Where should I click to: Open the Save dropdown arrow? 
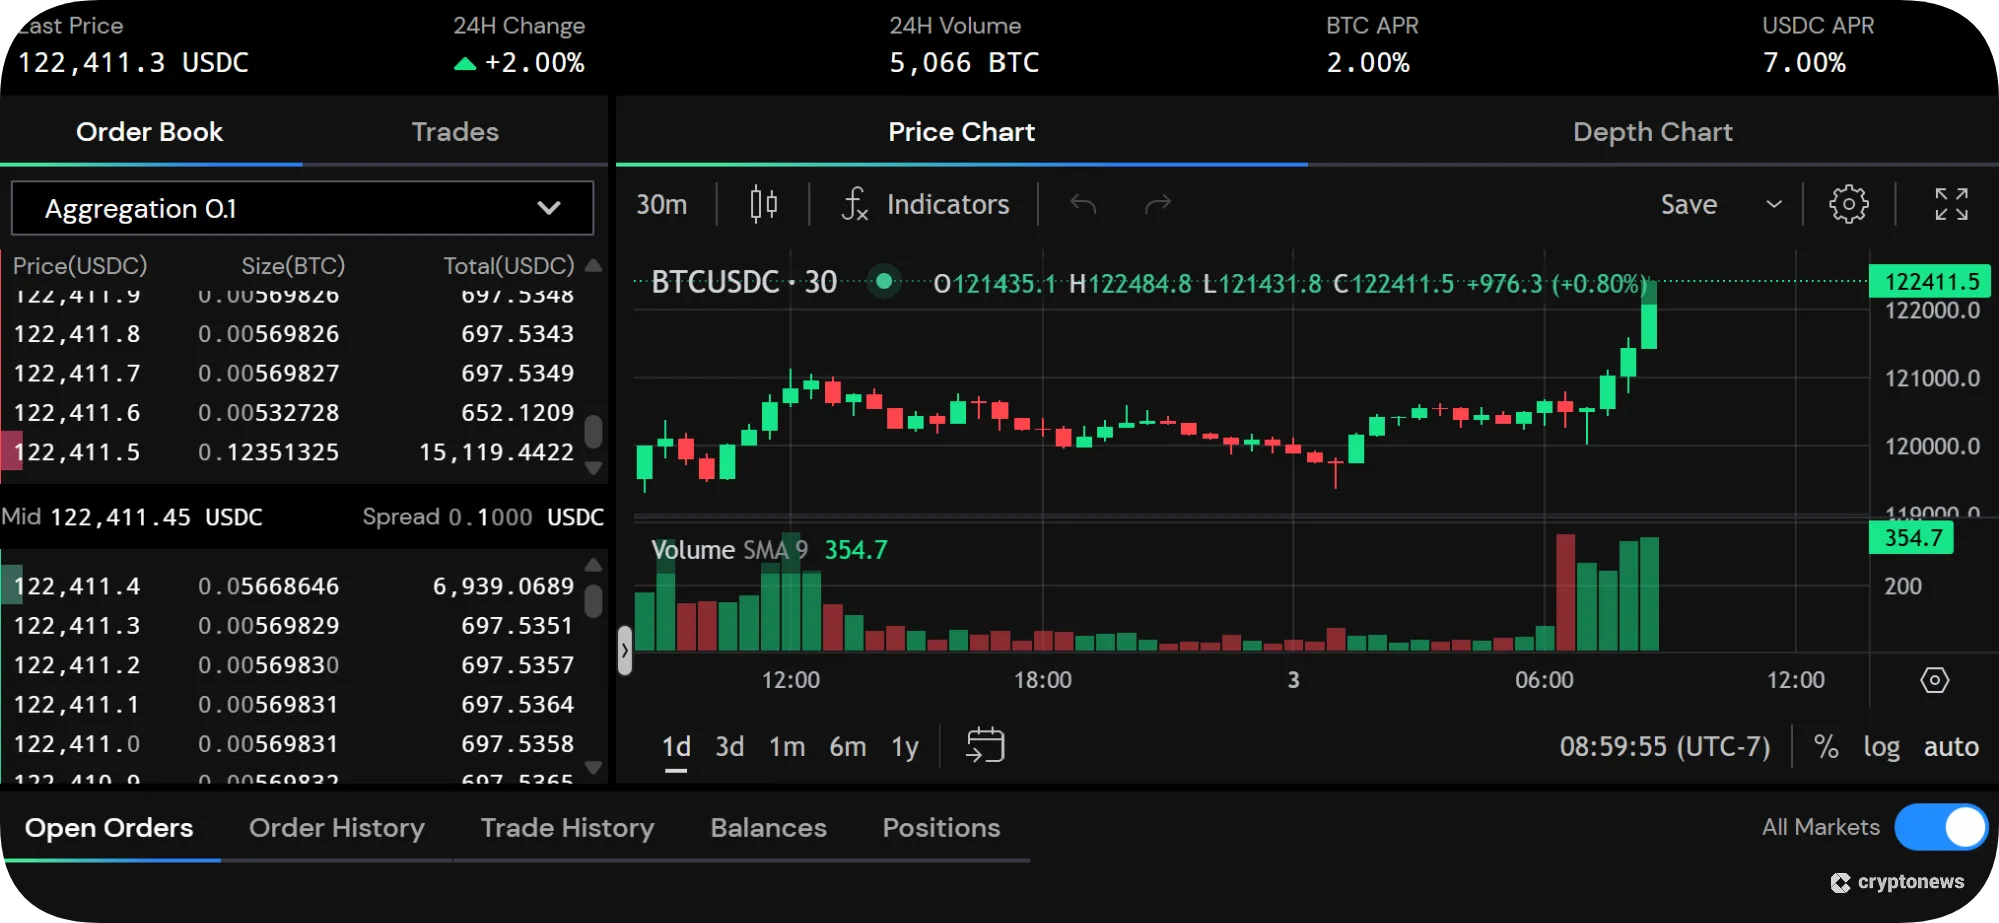click(x=1774, y=204)
